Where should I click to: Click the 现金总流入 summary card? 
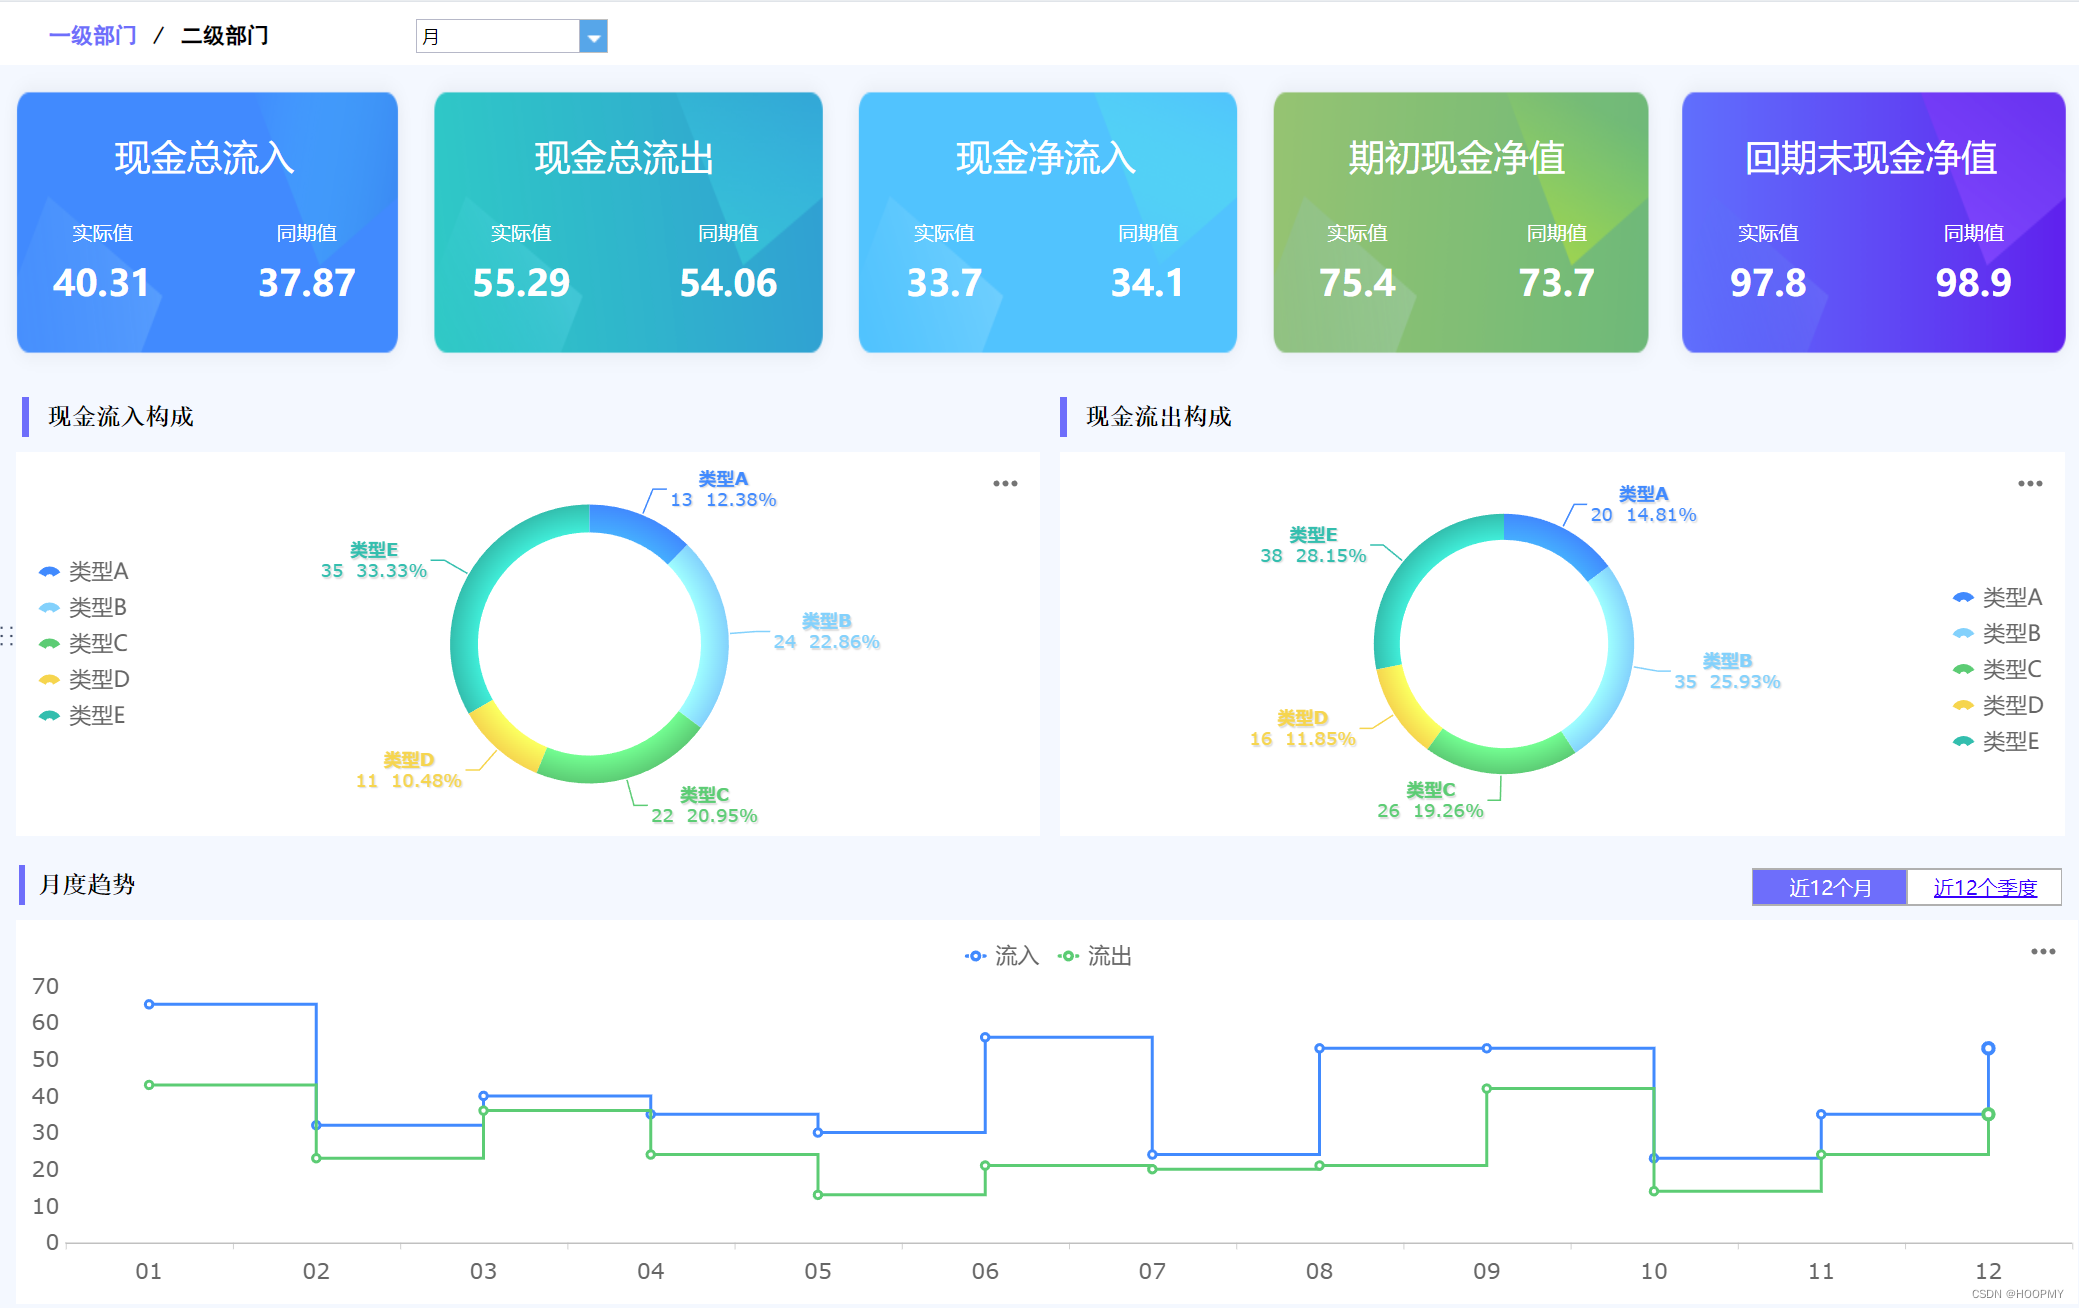[207, 222]
